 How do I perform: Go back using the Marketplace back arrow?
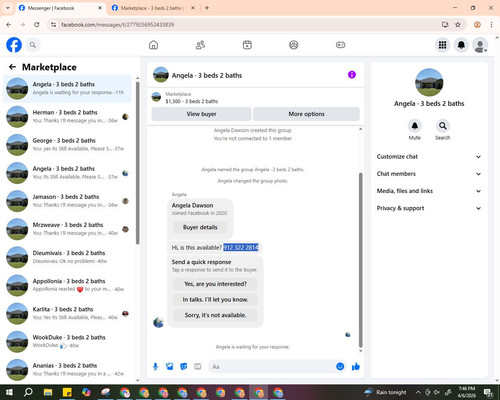coord(12,67)
